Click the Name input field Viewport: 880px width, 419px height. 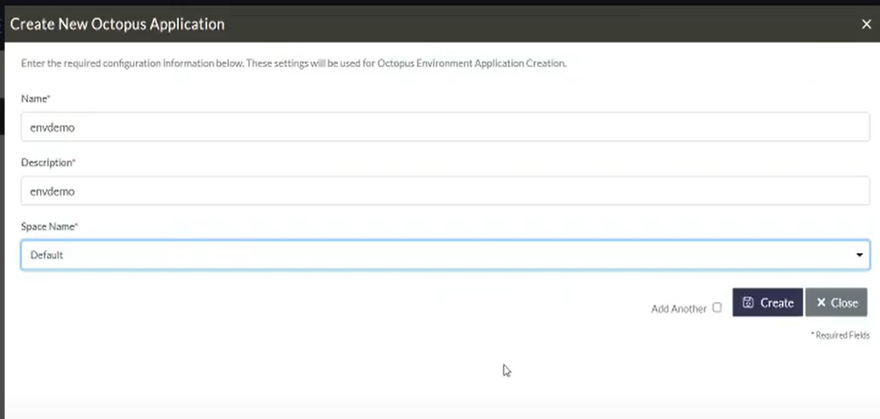[445, 127]
